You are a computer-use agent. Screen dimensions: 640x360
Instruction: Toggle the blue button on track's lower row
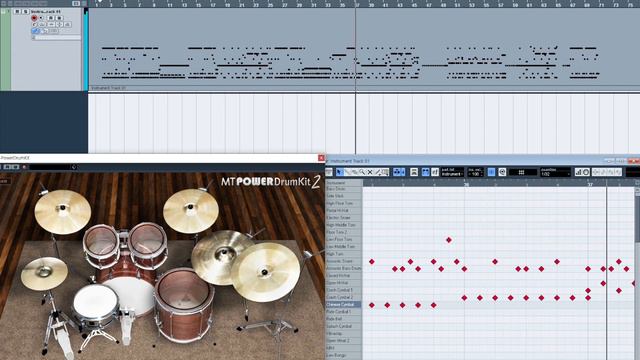click(36, 31)
